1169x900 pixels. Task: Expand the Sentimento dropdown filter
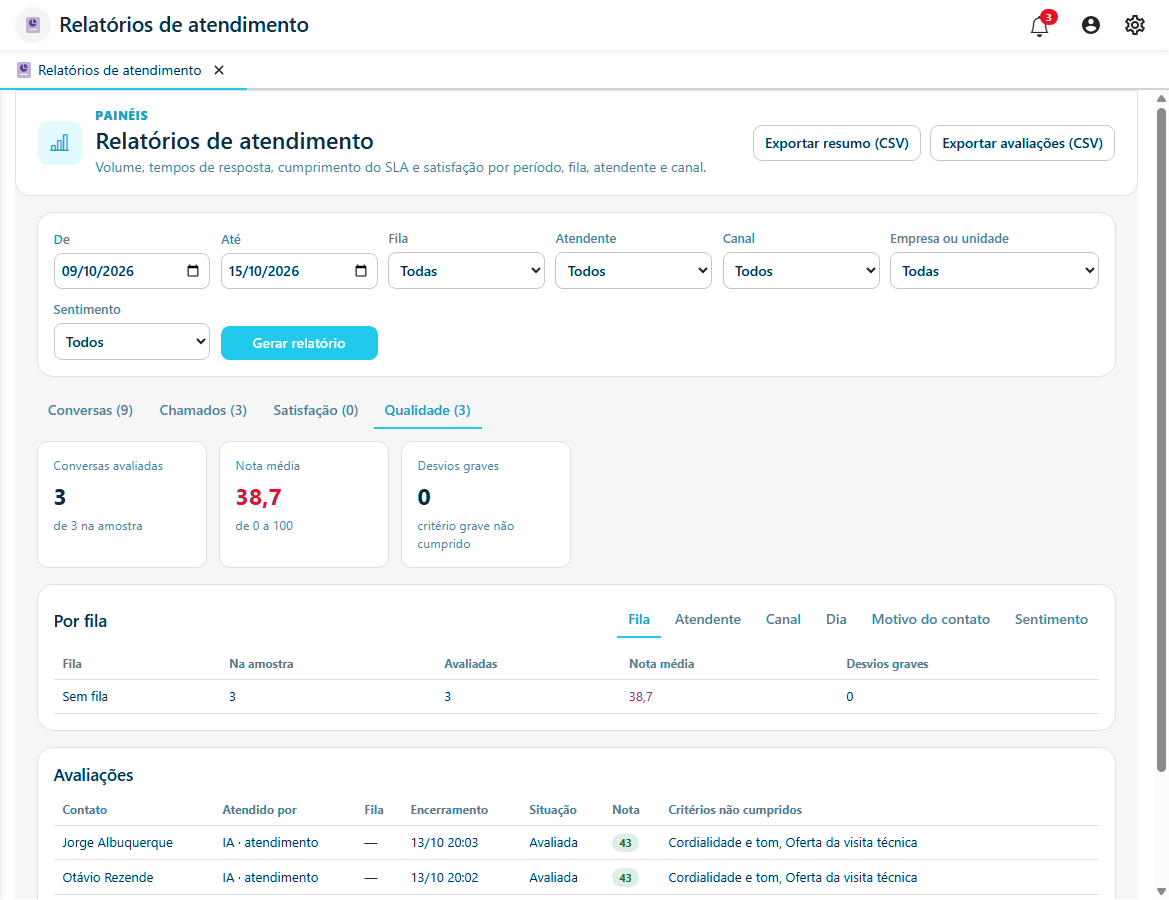[131, 342]
